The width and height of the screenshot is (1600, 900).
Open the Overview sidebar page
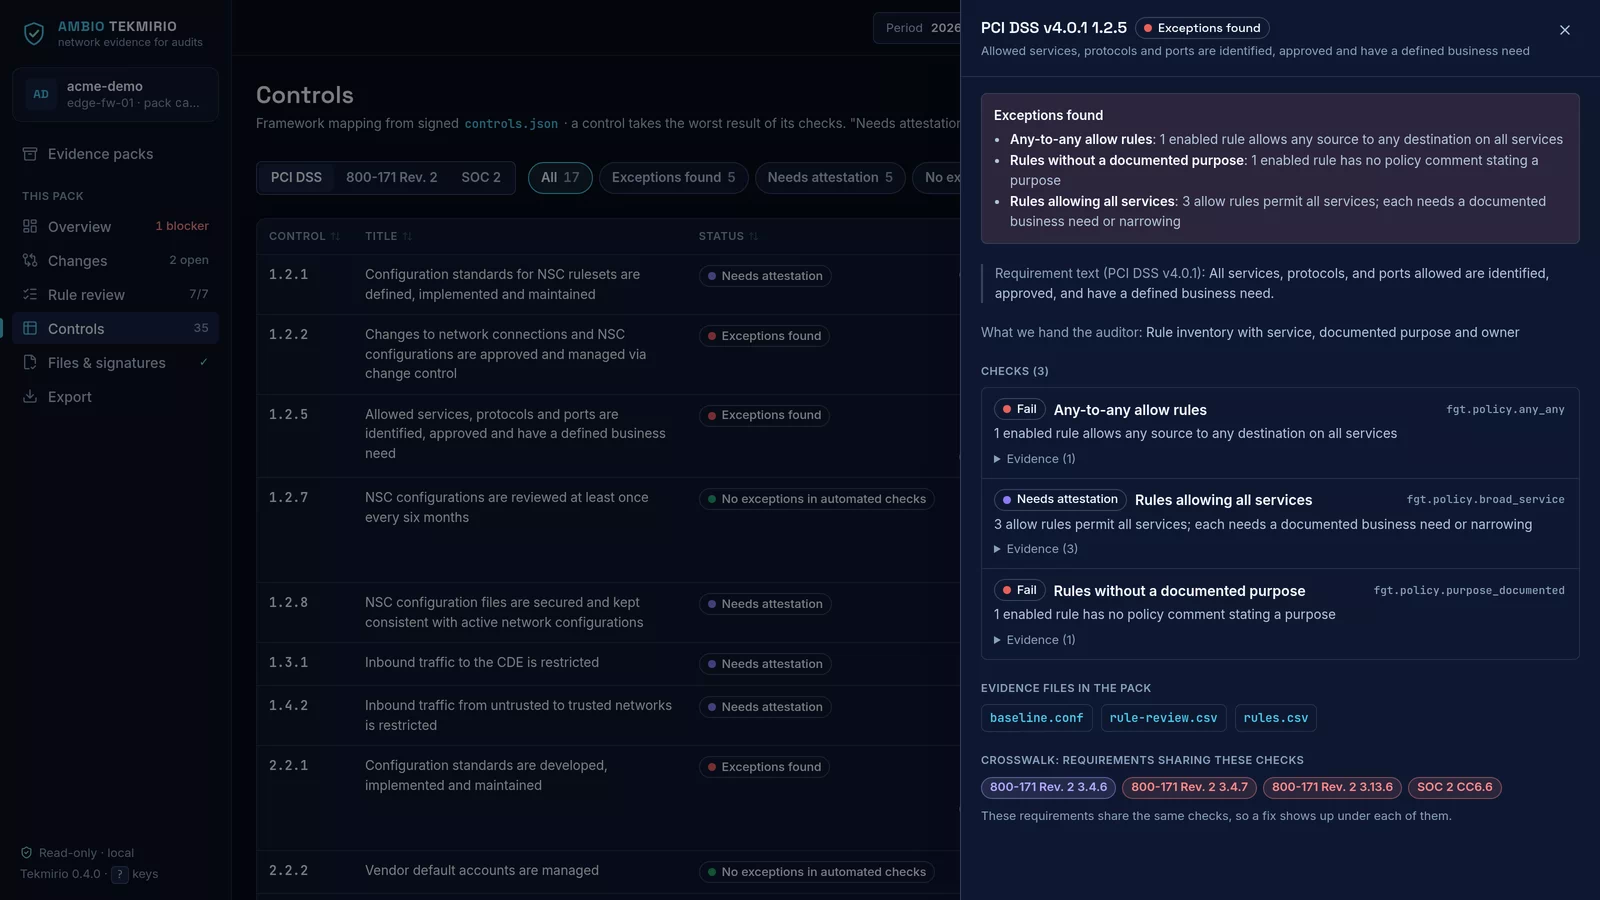tap(115, 227)
